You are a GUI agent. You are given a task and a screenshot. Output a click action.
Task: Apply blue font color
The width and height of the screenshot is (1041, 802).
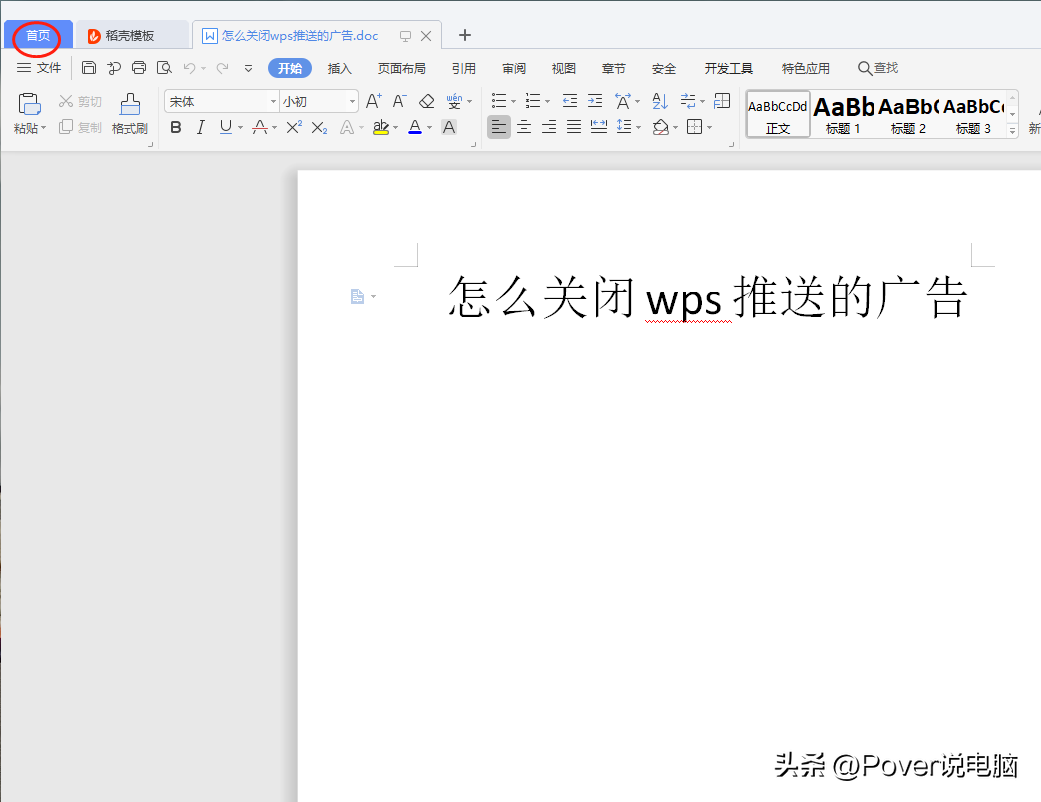415,127
